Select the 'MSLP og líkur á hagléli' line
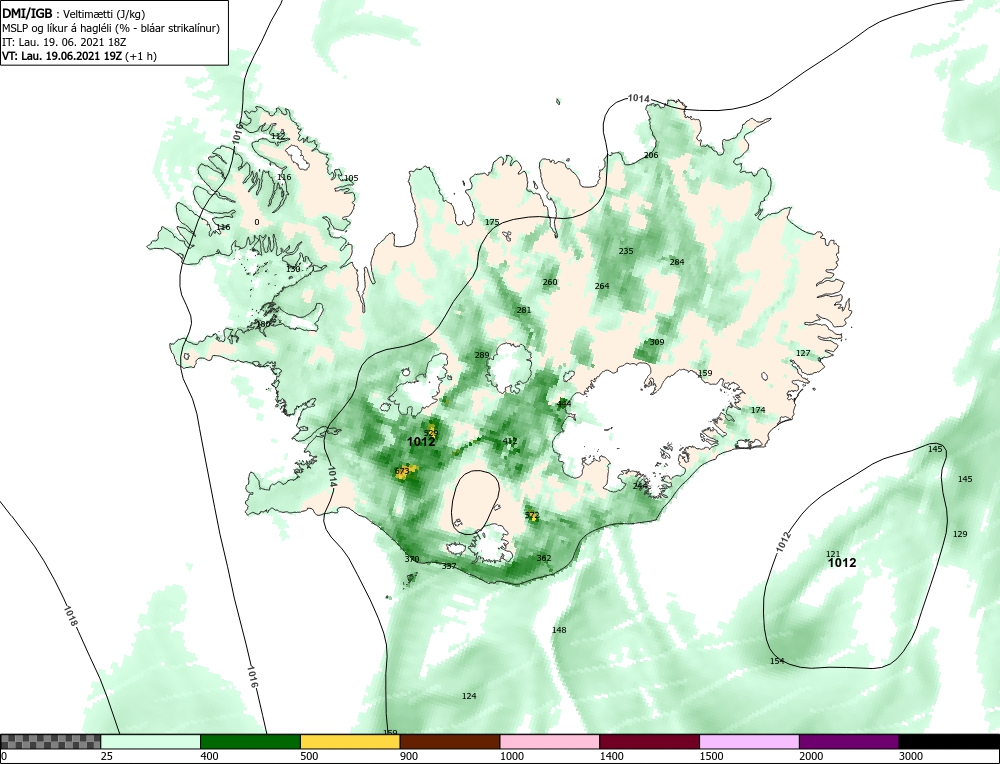Image resolution: width=1000 pixels, height=764 pixels. tap(111, 28)
